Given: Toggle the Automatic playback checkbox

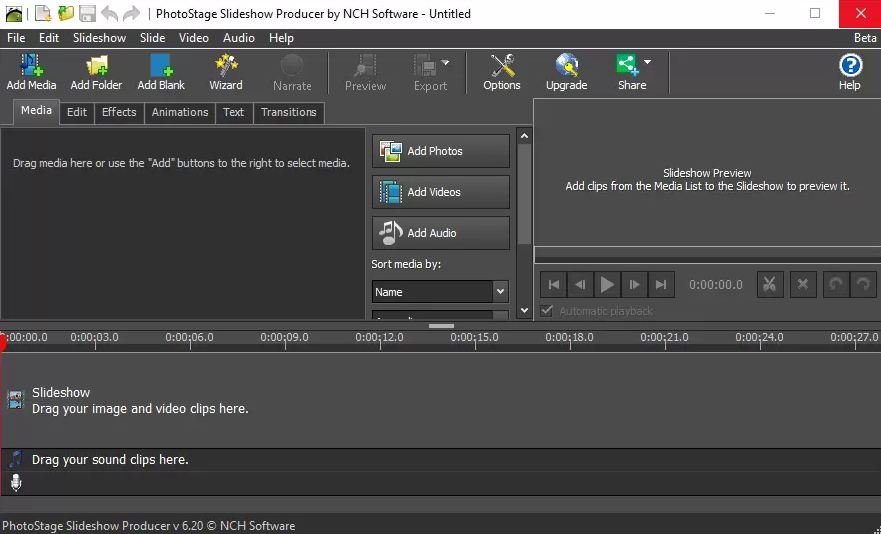Looking at the screenshot, I should tap(547, 310).
